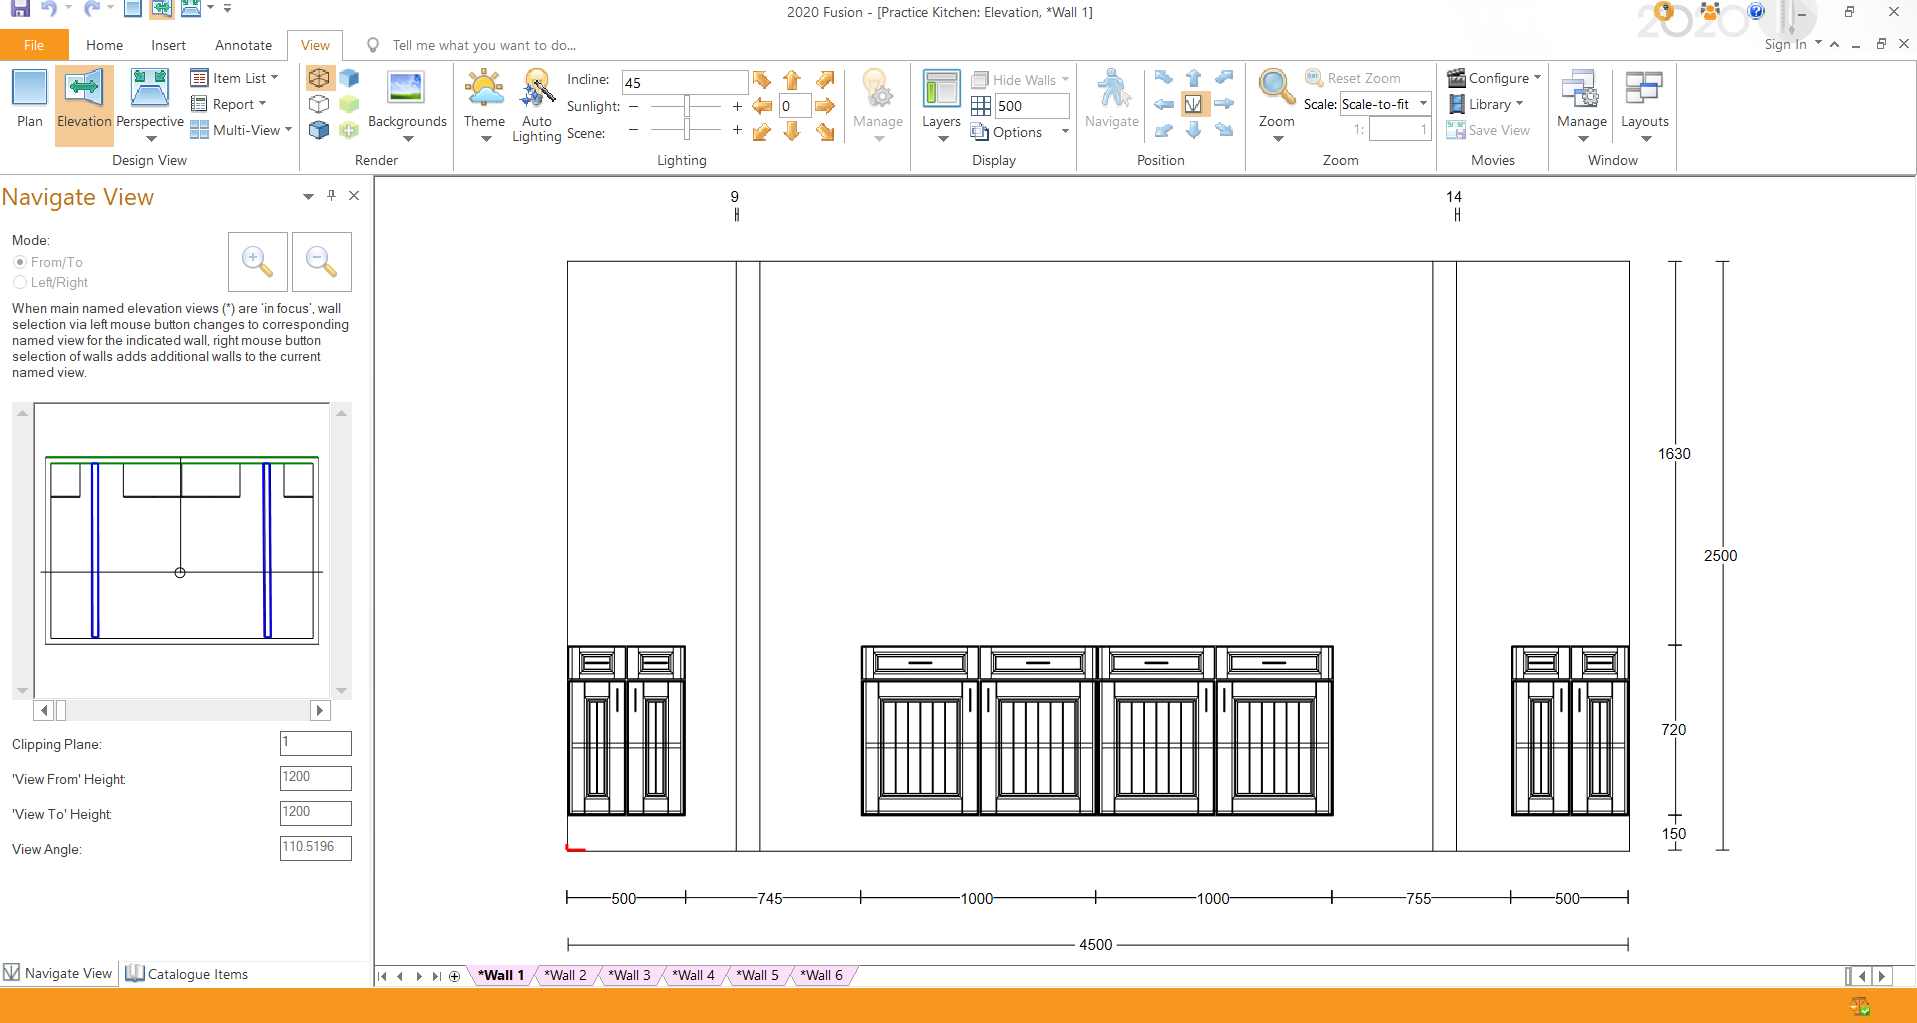Select the From/To mode radio button
This screenshot has height=1023, width=1917.
20,262
